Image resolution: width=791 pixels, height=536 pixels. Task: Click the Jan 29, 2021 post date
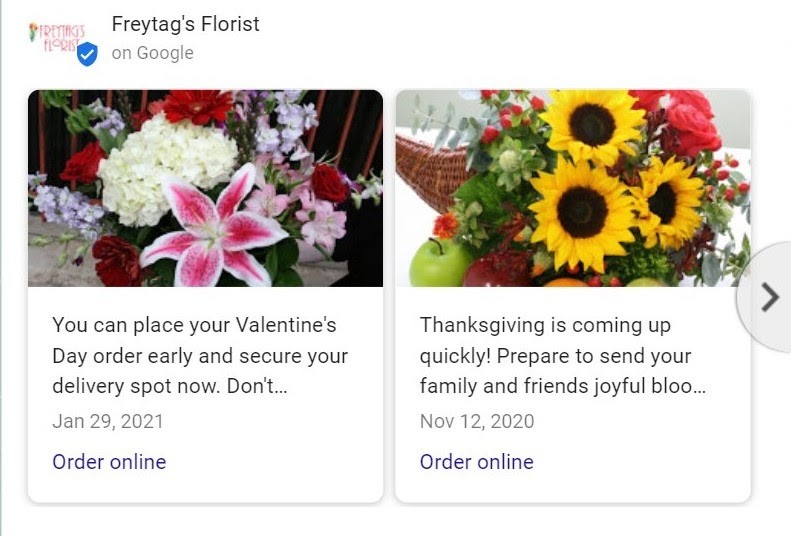[107, 421]
